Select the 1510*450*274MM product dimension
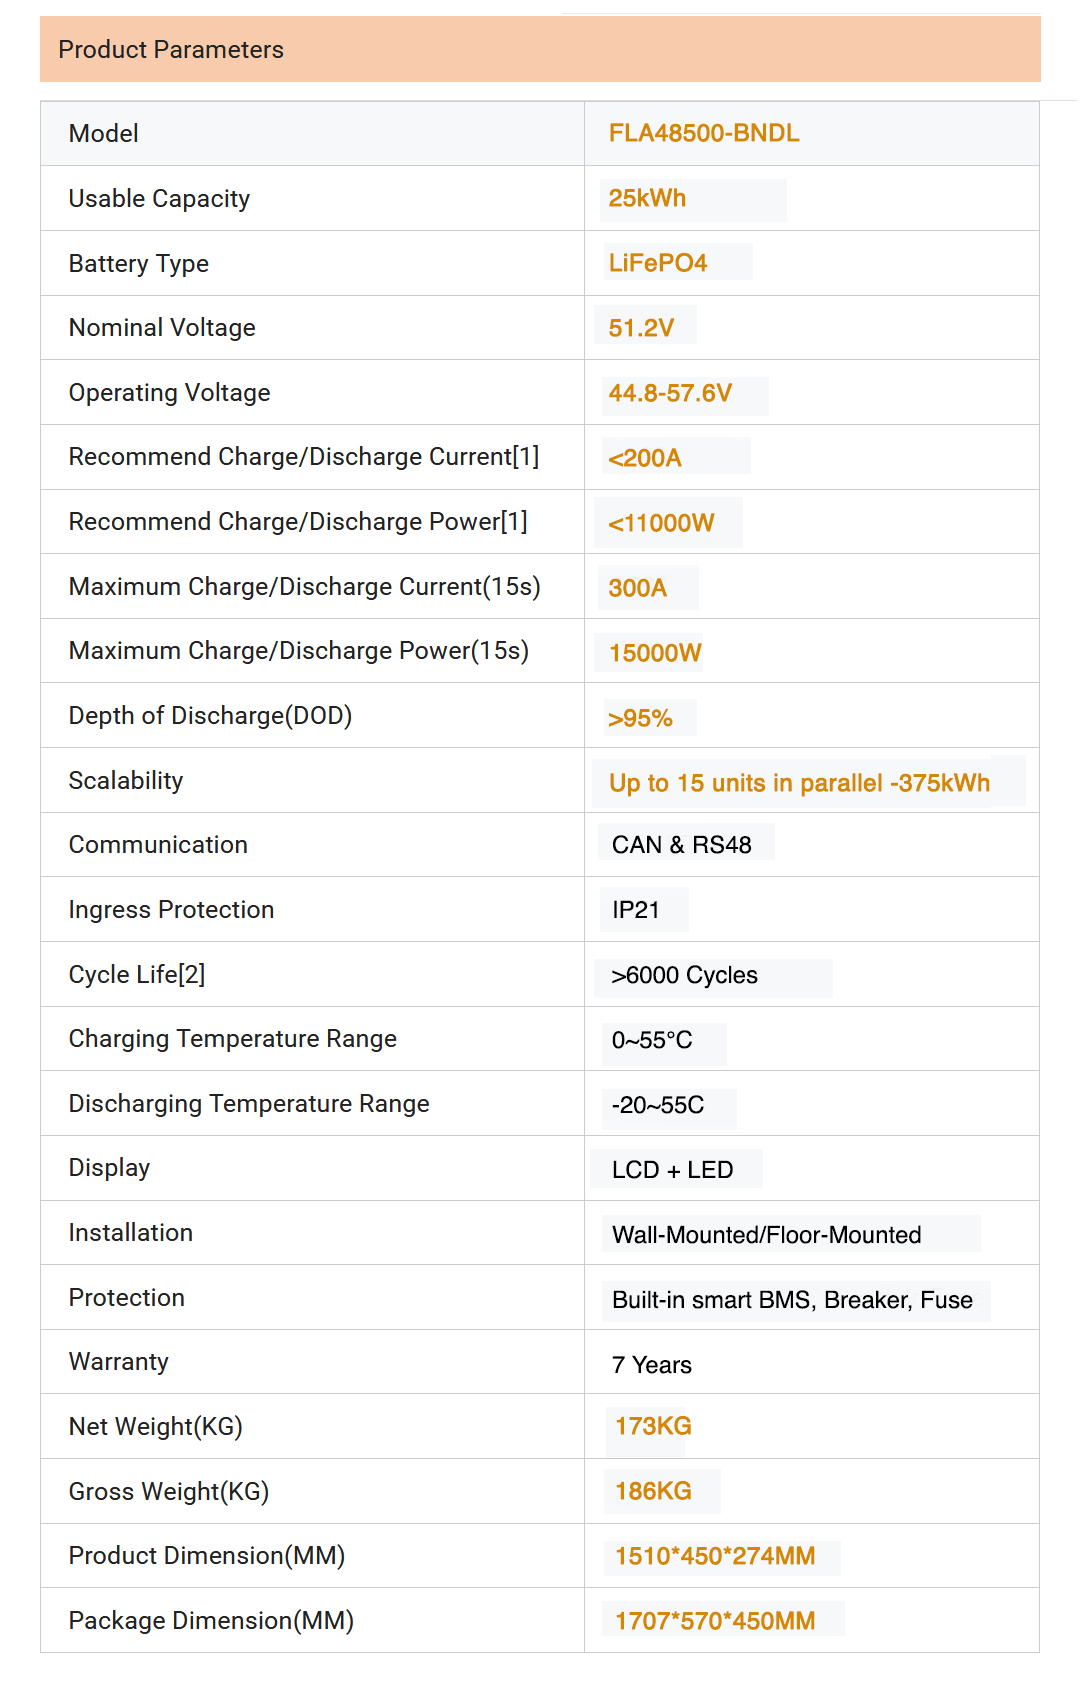The width and height of the screenshot is (1086, 1686). pyautogui.click(x=715, y=1556)
